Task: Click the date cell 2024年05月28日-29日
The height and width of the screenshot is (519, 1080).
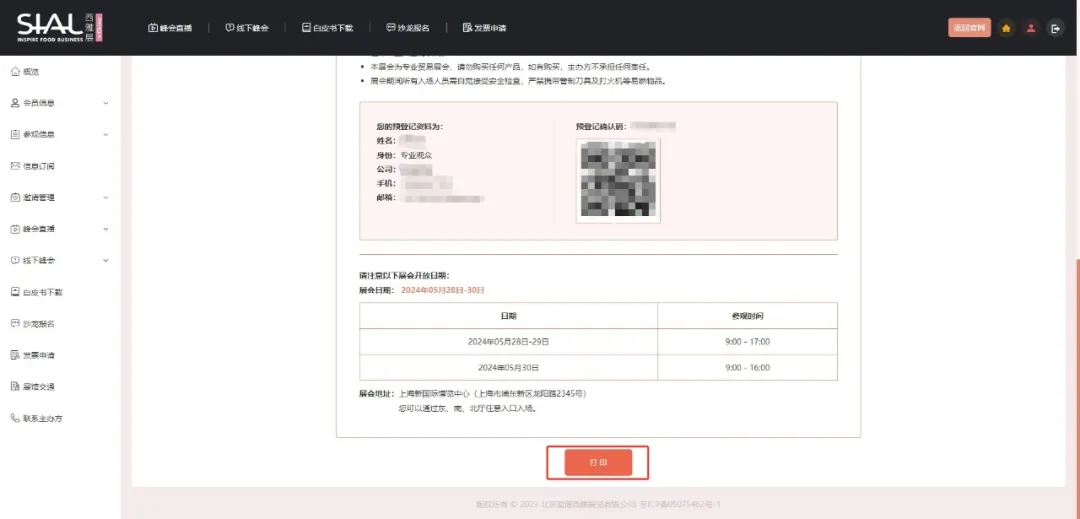Action: [x=508, y=341]
